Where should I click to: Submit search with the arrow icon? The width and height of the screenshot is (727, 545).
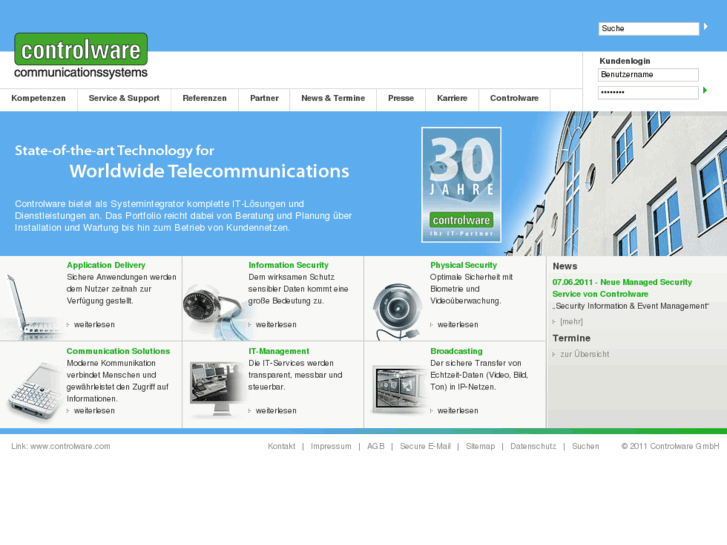click(706, 27)
